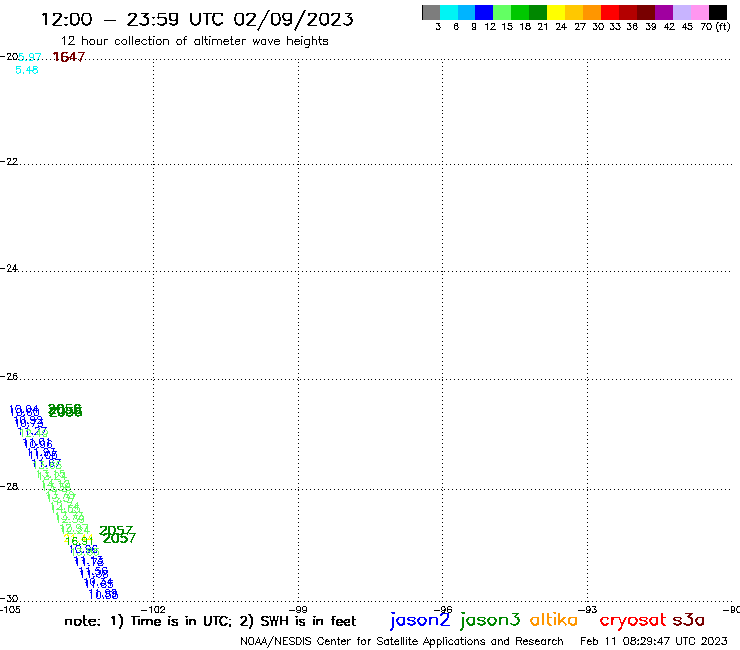The height and width of the screenshot is (650, 740).
Task: Click the bottom '10.88' blue wave height value
Action: (x=103, y=595)
